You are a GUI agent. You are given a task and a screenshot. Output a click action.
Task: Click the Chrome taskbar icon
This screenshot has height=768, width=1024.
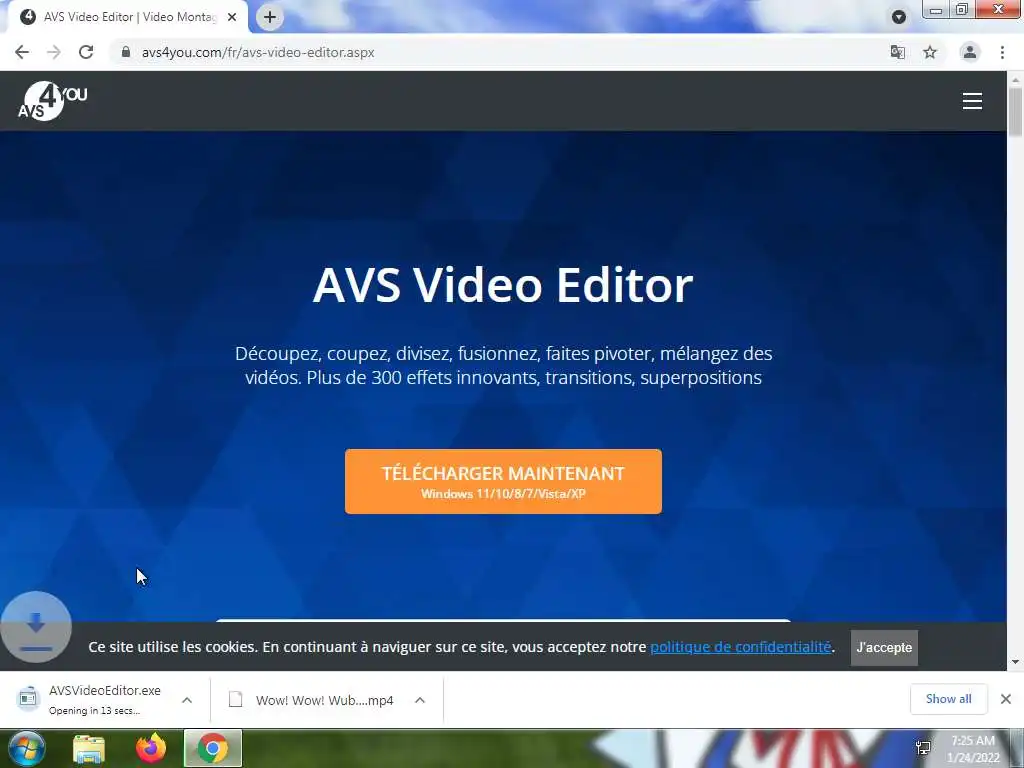coord(213,748)
